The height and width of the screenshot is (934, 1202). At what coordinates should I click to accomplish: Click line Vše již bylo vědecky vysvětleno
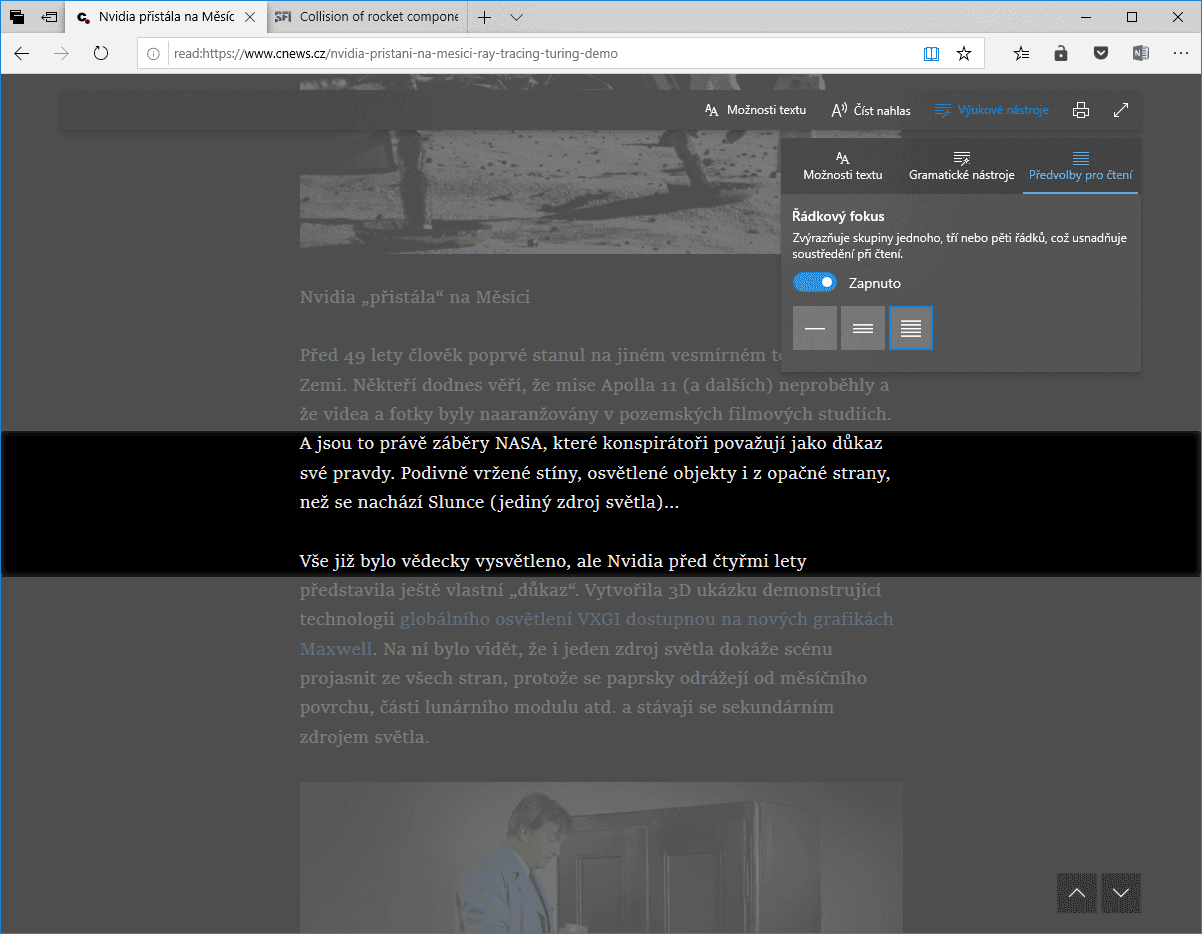click(553, 561)
